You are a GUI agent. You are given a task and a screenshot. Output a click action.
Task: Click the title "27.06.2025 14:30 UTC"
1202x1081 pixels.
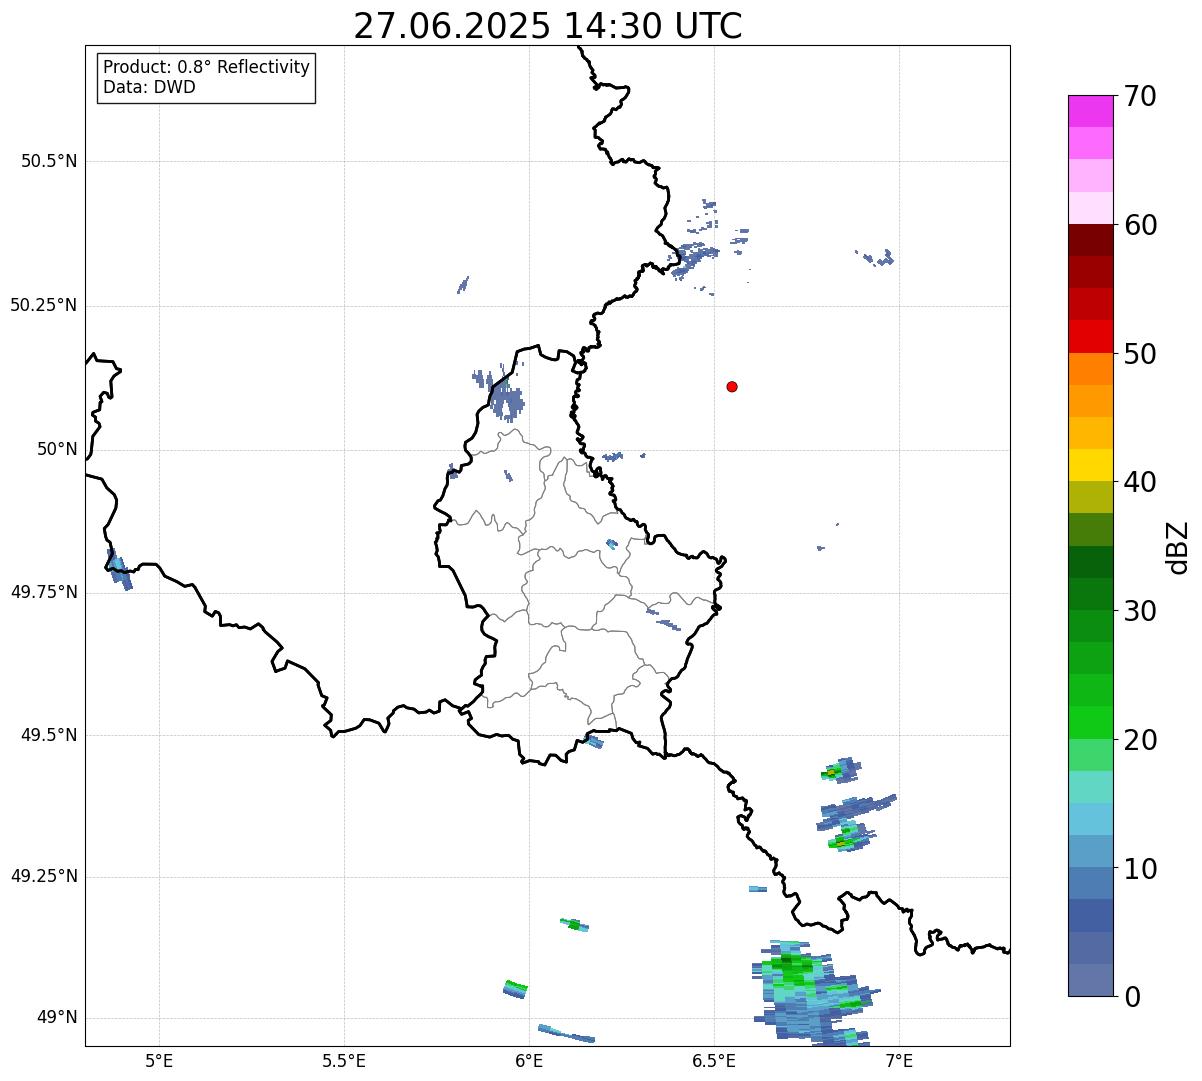tap(548, 25)
